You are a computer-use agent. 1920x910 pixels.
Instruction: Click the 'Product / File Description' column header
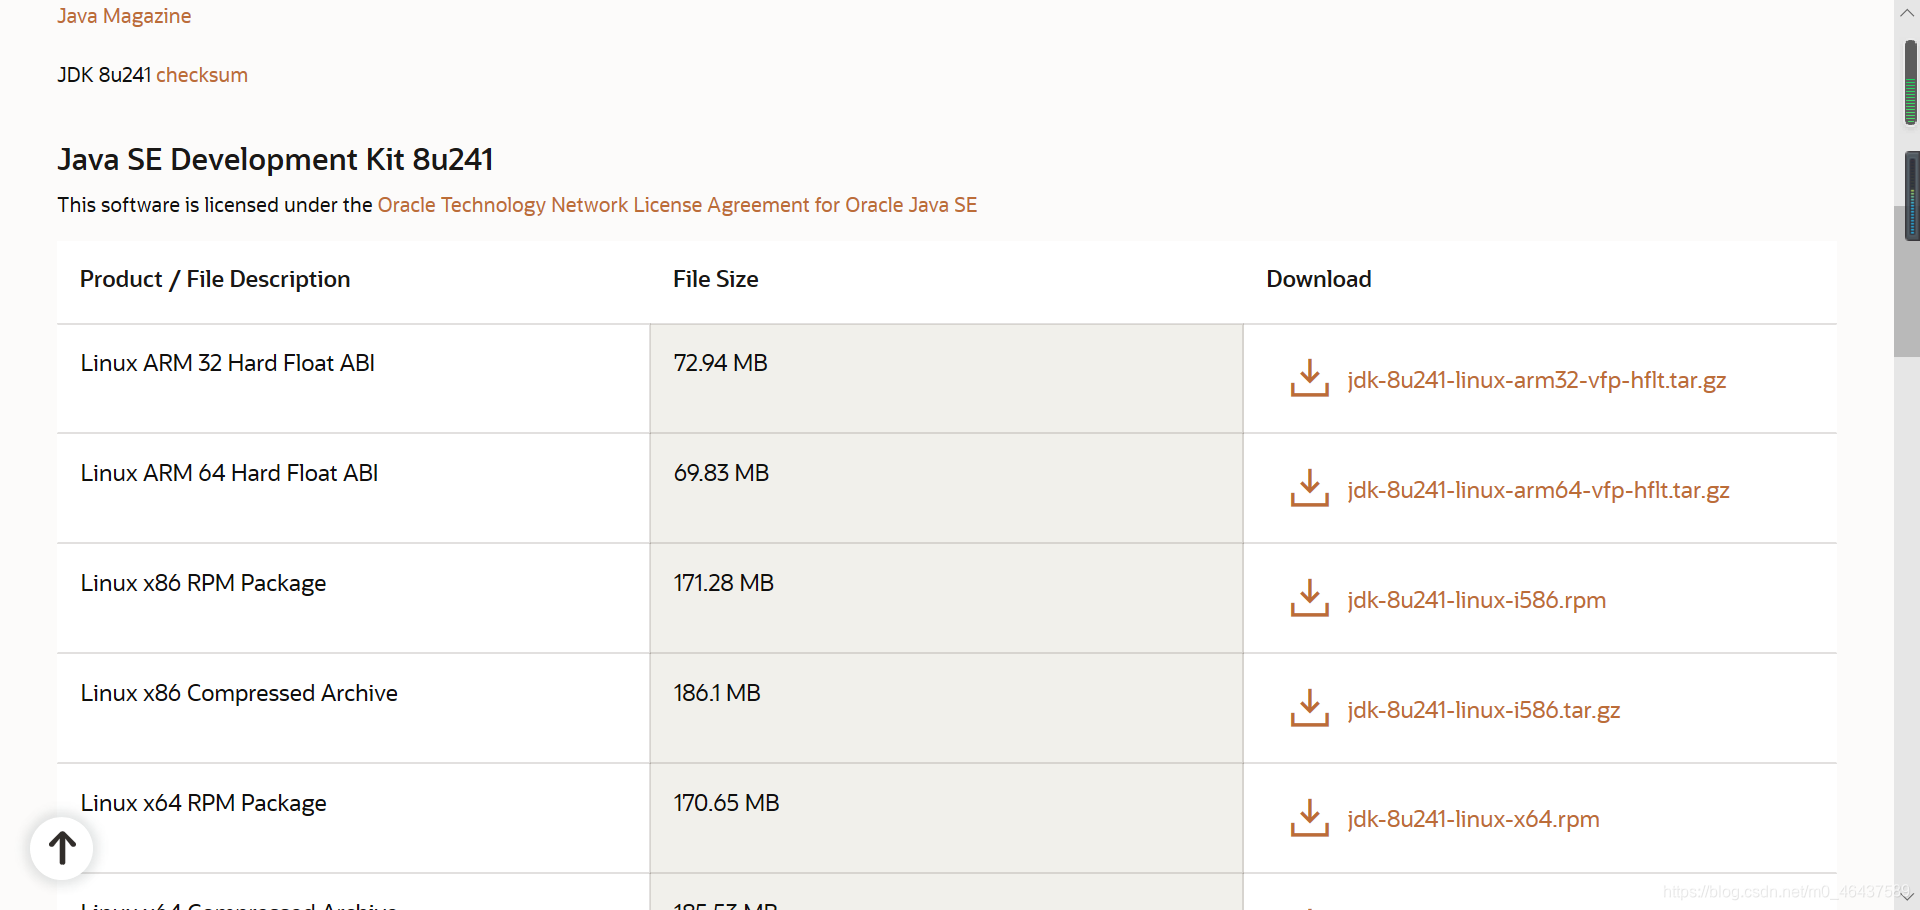click(x=215, y=279)
